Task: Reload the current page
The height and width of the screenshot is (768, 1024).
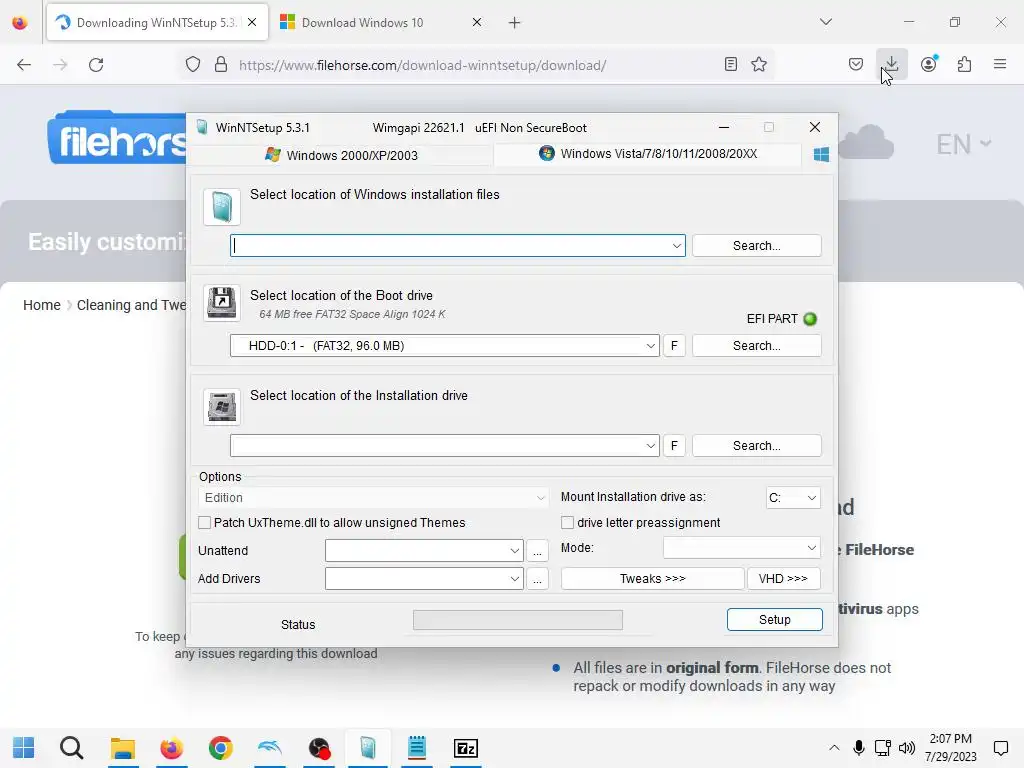Action: click(x=96, y=65)
